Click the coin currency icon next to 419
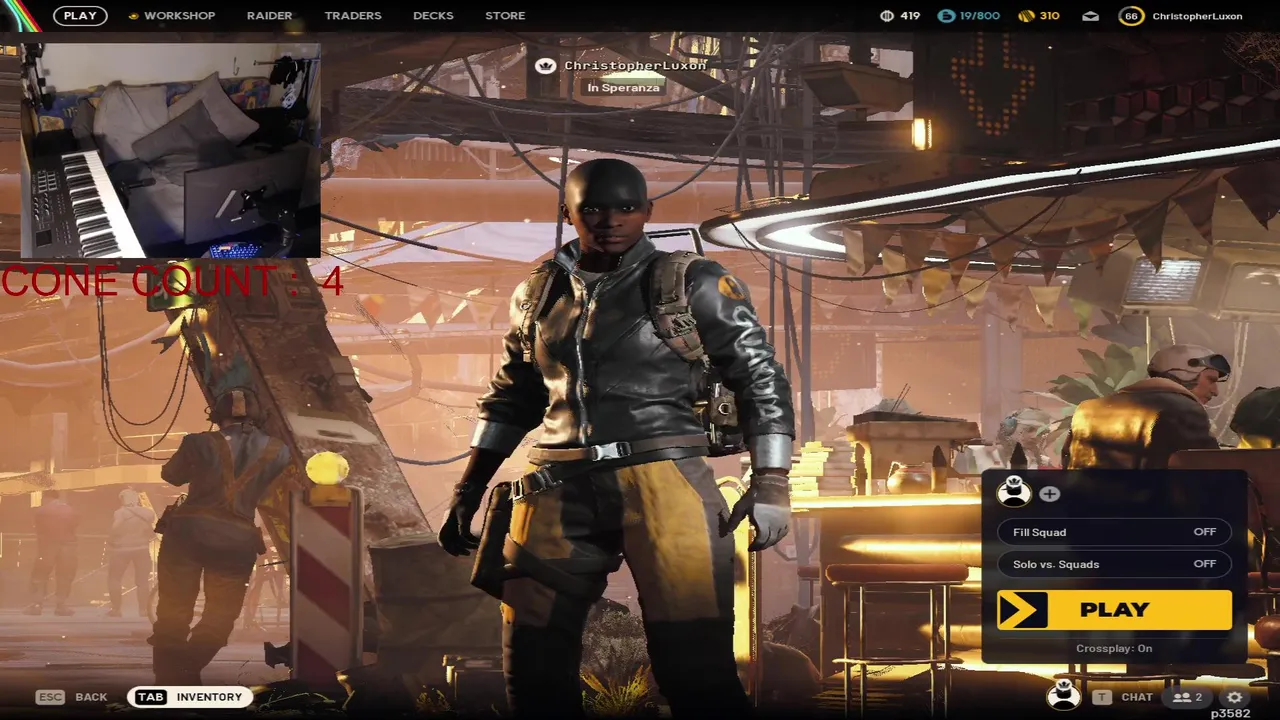This screenshot has width=1280, height=720. click(x=886, y=16)
